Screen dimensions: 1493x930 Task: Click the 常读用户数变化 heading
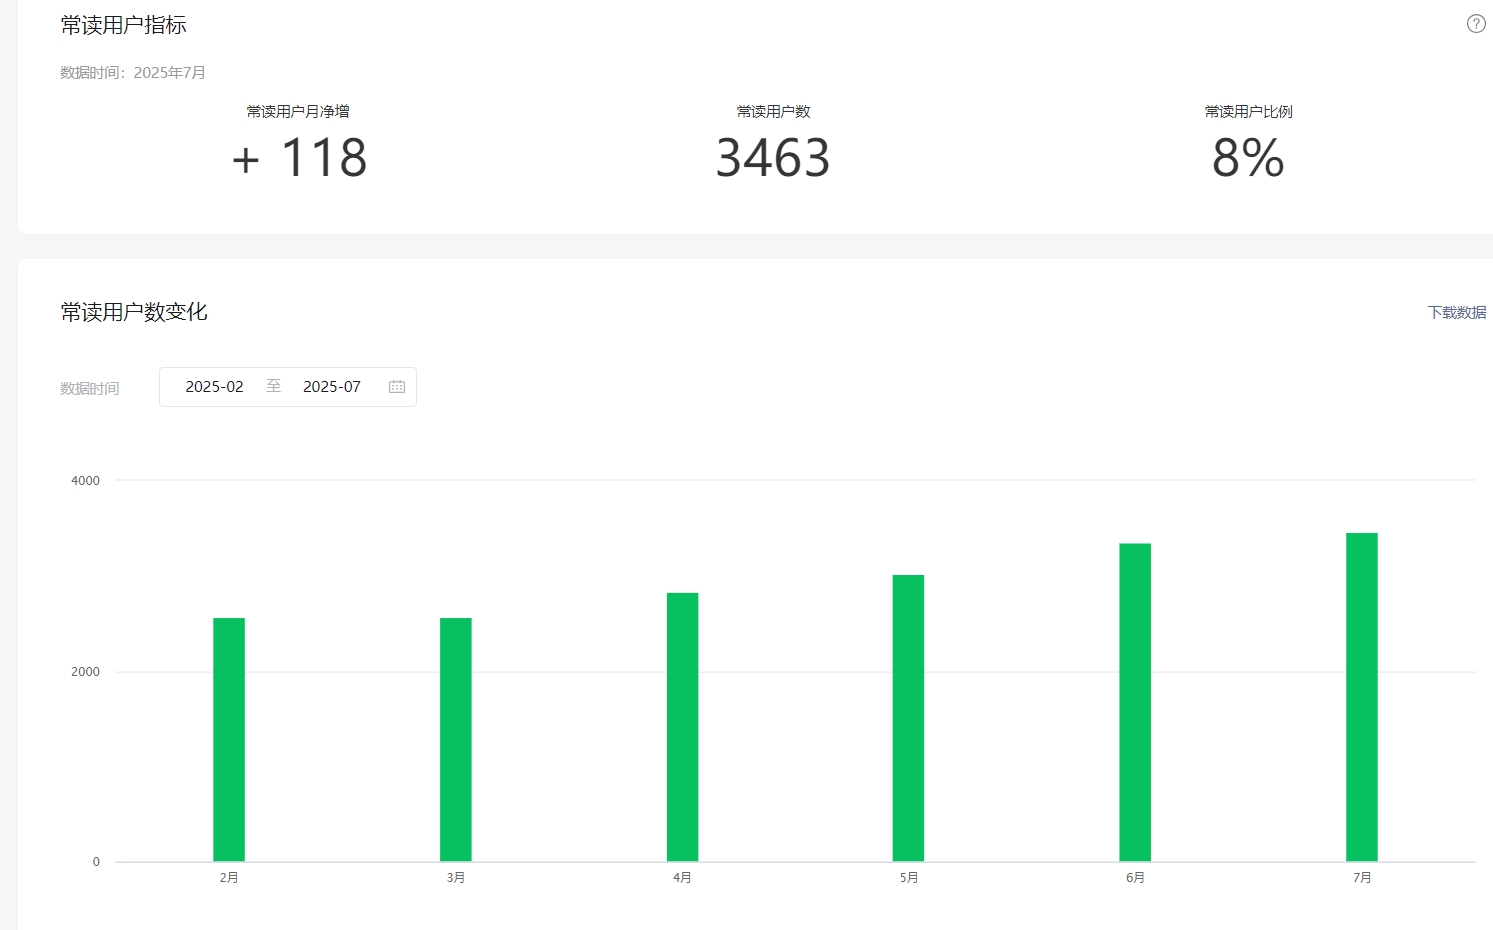coord(134,312)
